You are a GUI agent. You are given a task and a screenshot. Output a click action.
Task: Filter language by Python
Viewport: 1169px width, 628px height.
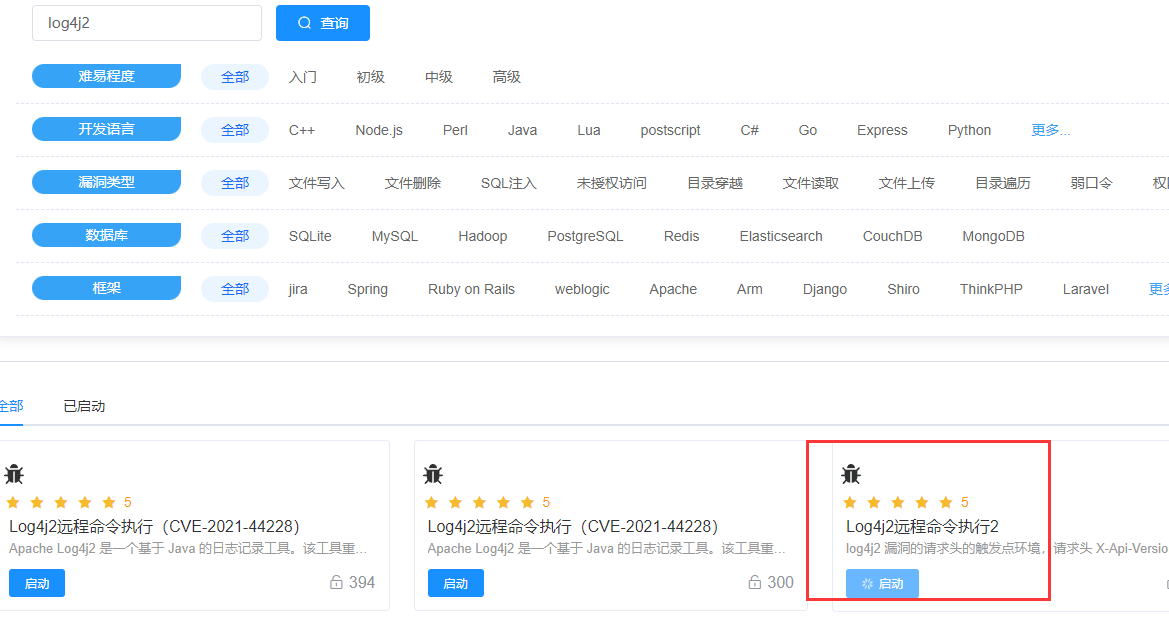coord(969,130)
